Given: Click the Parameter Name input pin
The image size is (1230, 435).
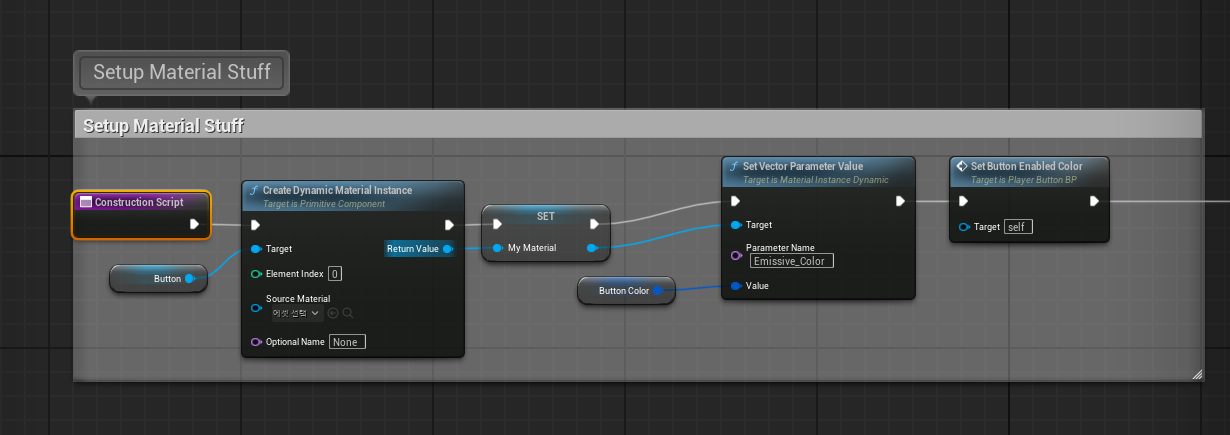Looking at the screenshot, I should 736,254.
